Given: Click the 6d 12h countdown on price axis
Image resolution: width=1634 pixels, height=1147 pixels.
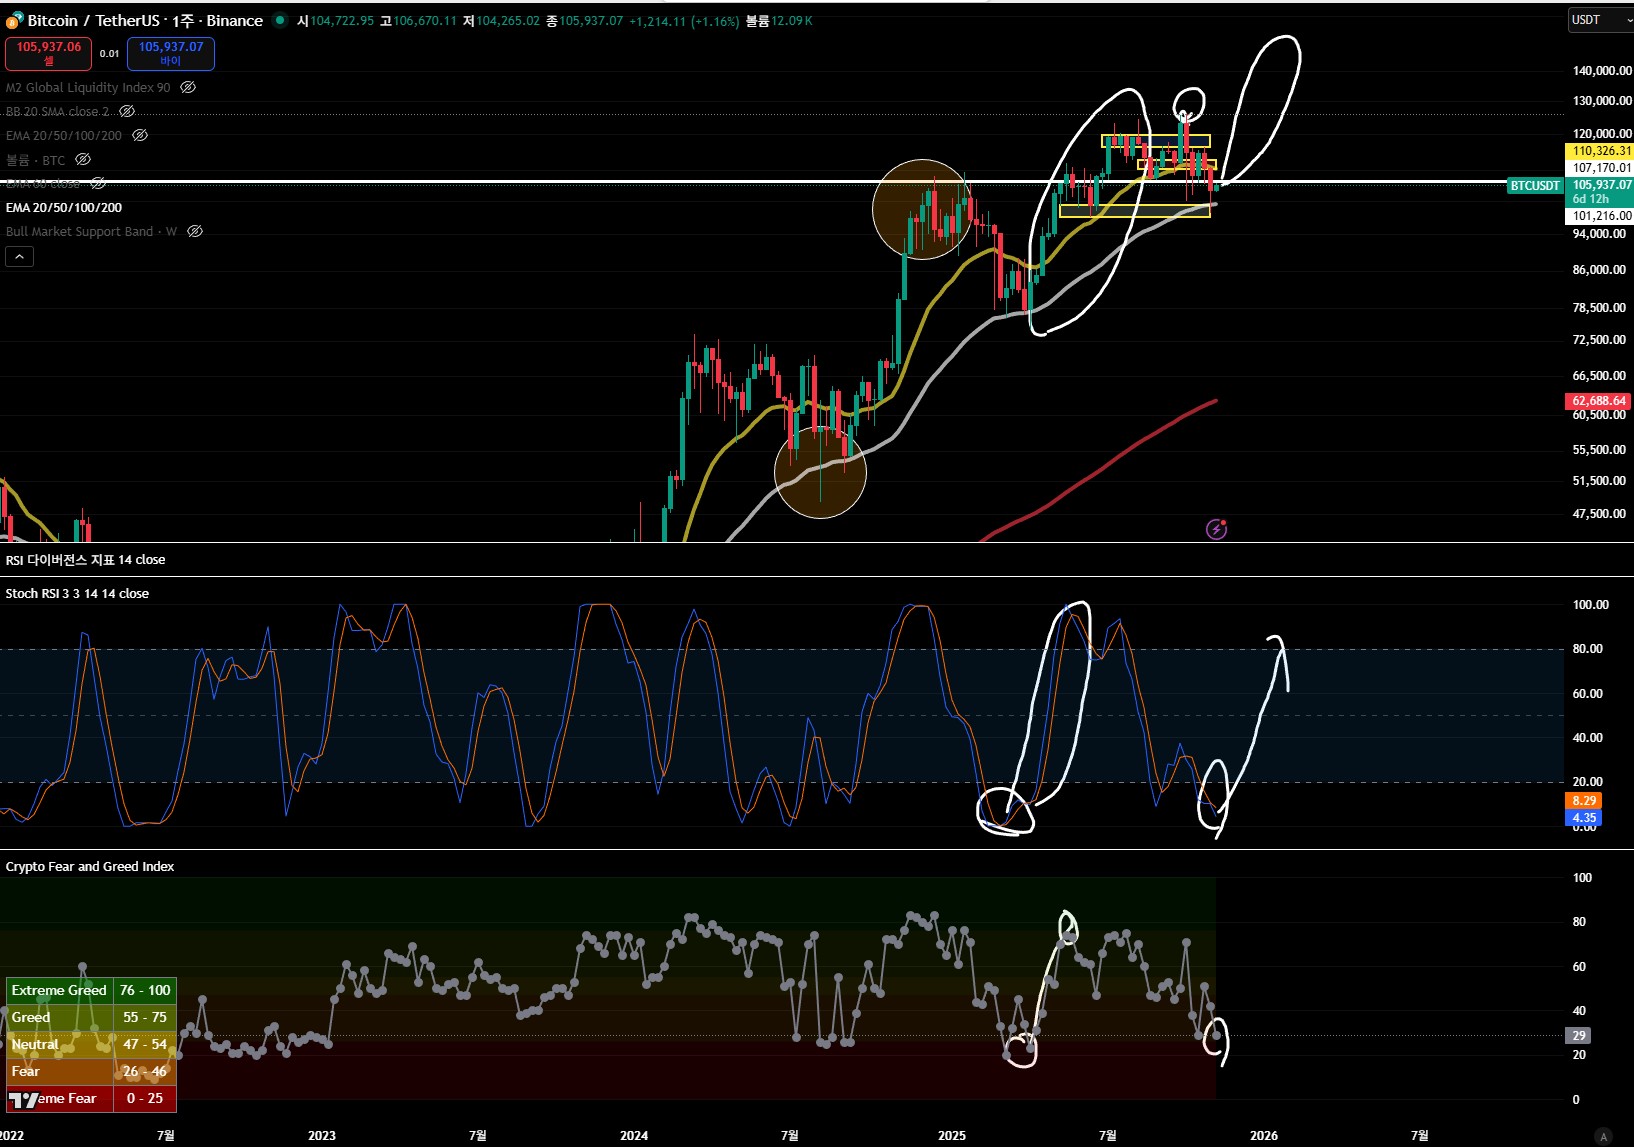Looking at the screenshot, I should pyautogui.click(x=1591, y=199).
